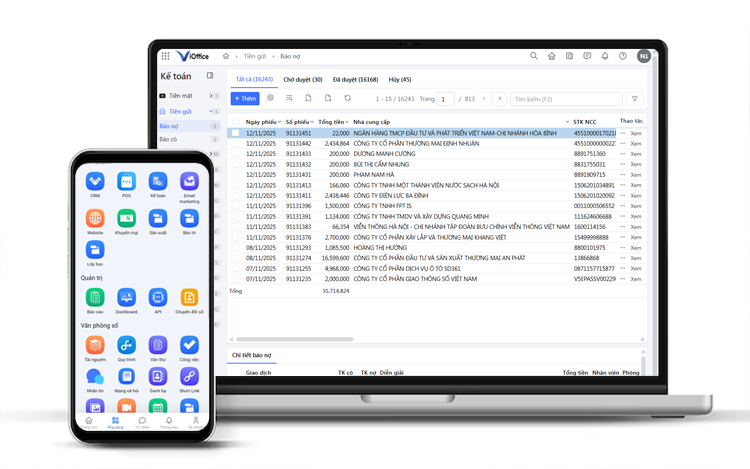Screen dimensions: 750x469
Task: Open the help question-mark icon
Action: (622, 56)
